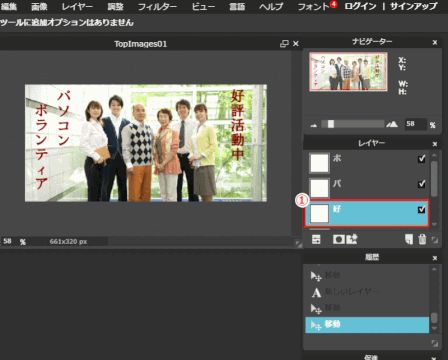Select the highlighted 移動 history entry
The image size is (448, 360).
coord(367,325)
